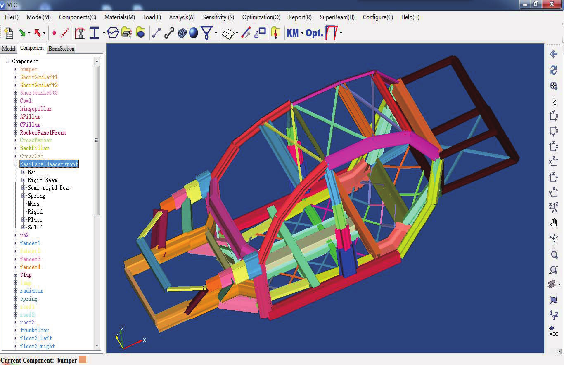The image size is (564, 365).
Task: Click the red arrow tool icon
Action: [x=37, y=33]
